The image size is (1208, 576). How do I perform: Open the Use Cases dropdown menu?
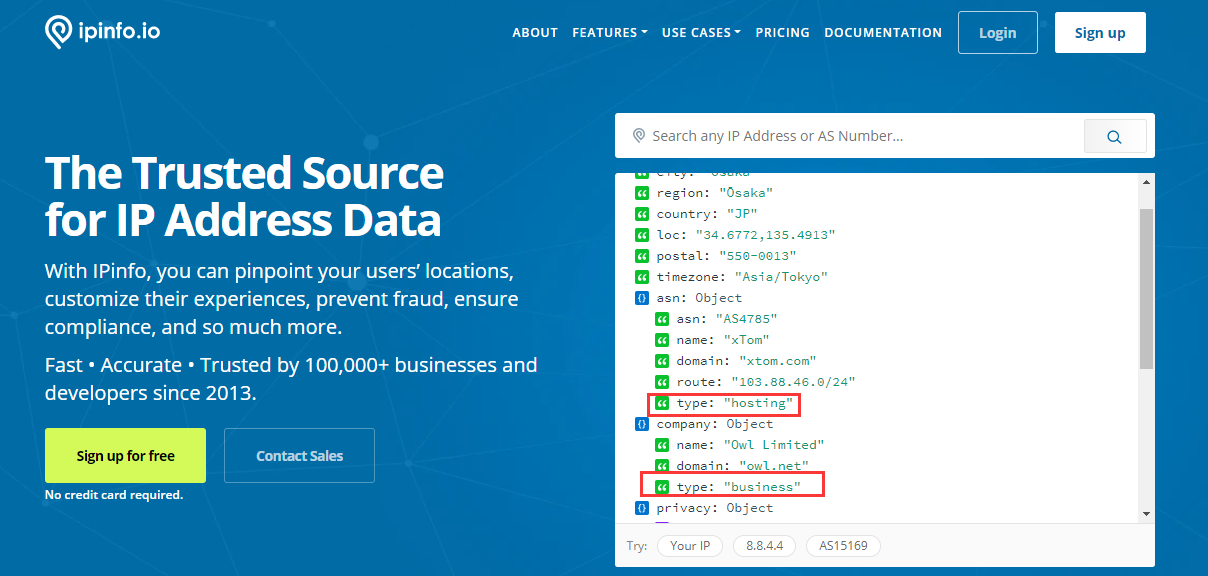(701, 33)
